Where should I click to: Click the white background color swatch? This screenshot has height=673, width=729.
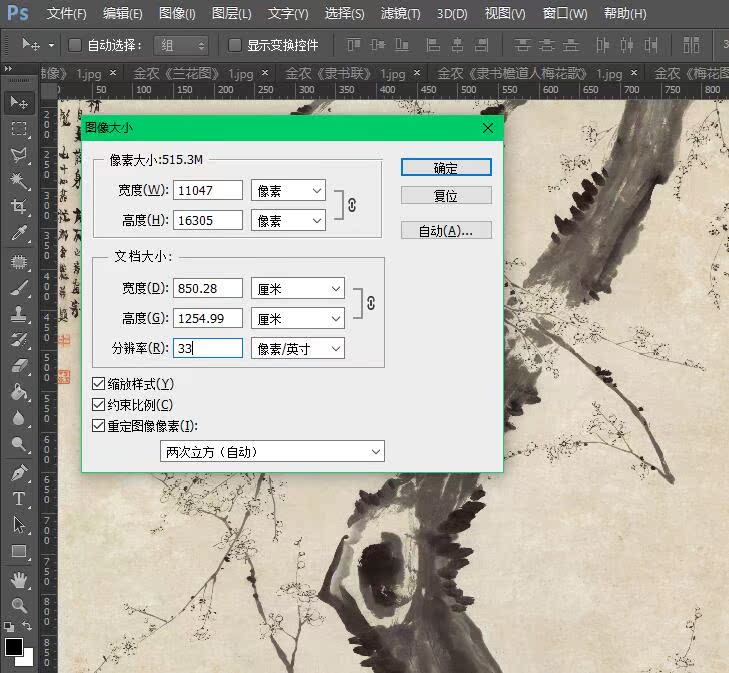click(28, 659)
